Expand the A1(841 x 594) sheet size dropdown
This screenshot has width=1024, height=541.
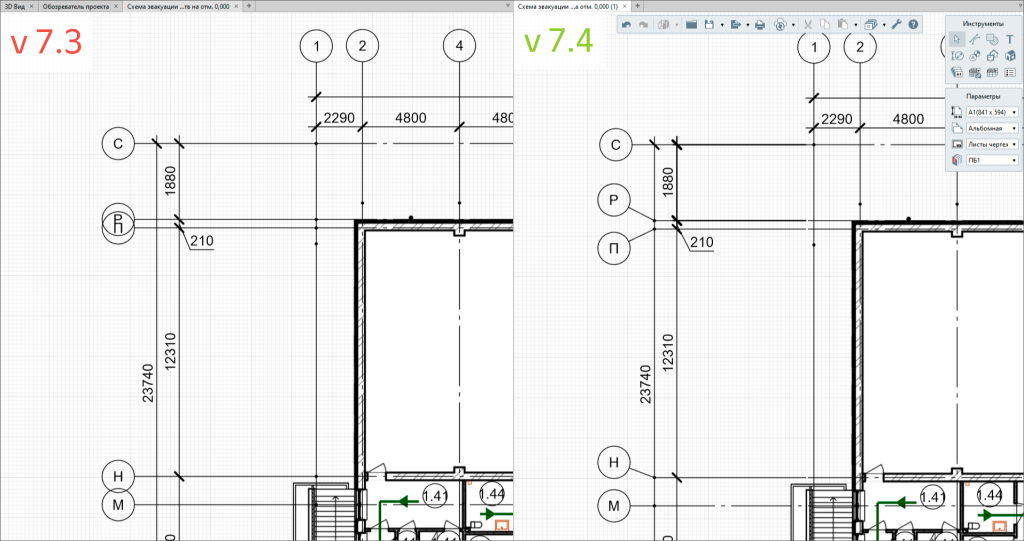coord(1014,113)
